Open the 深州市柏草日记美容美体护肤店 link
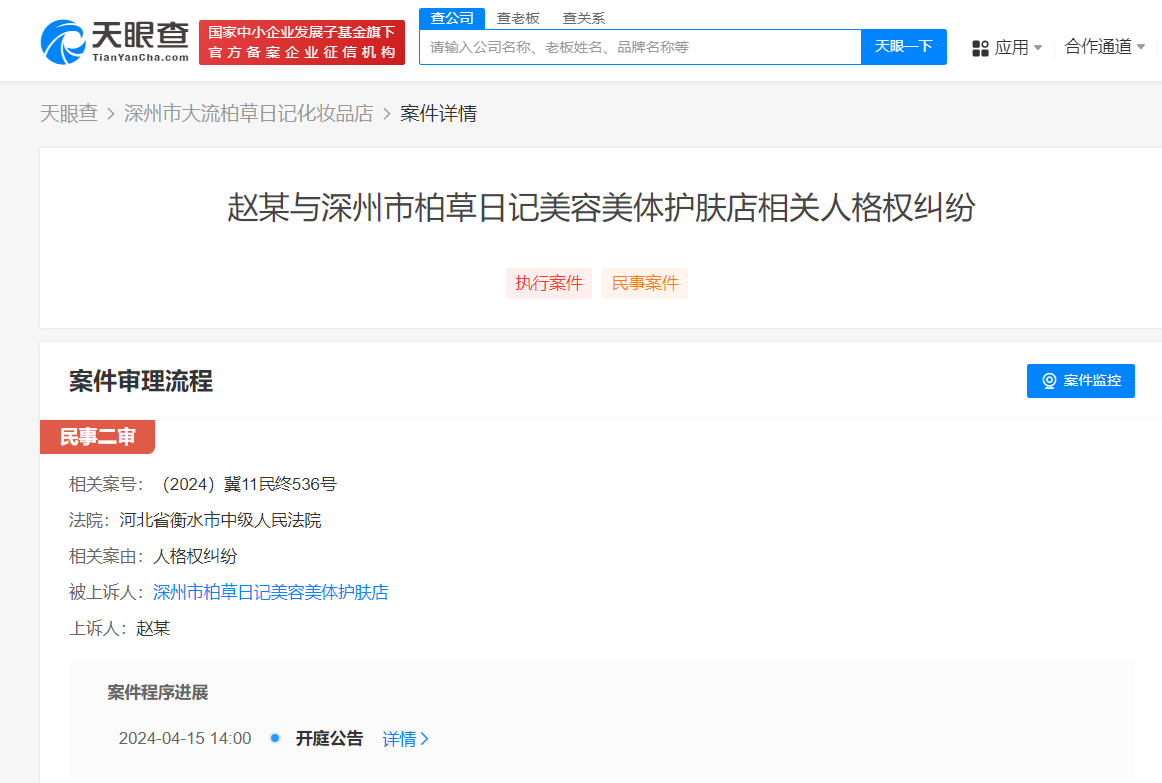Screen dimensions: 1162x783 pos(270,592)
